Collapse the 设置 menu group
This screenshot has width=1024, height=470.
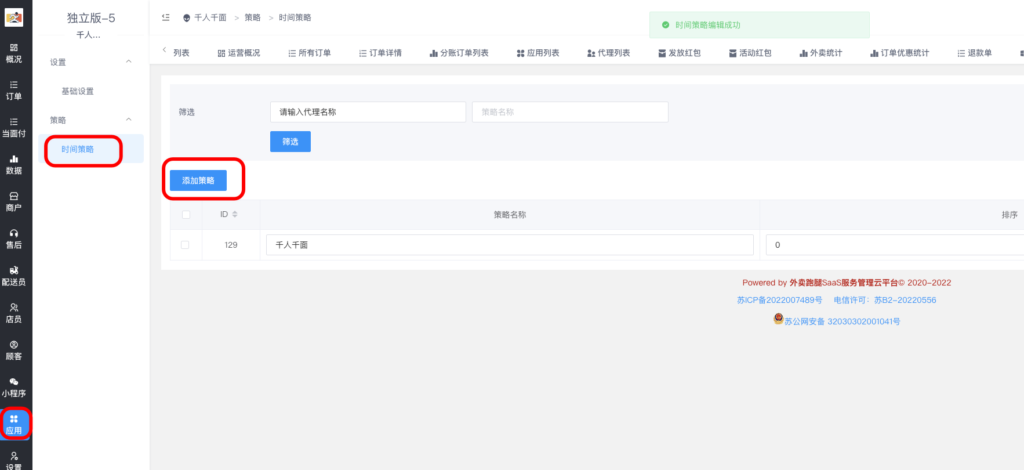click(x=129, y=62)
